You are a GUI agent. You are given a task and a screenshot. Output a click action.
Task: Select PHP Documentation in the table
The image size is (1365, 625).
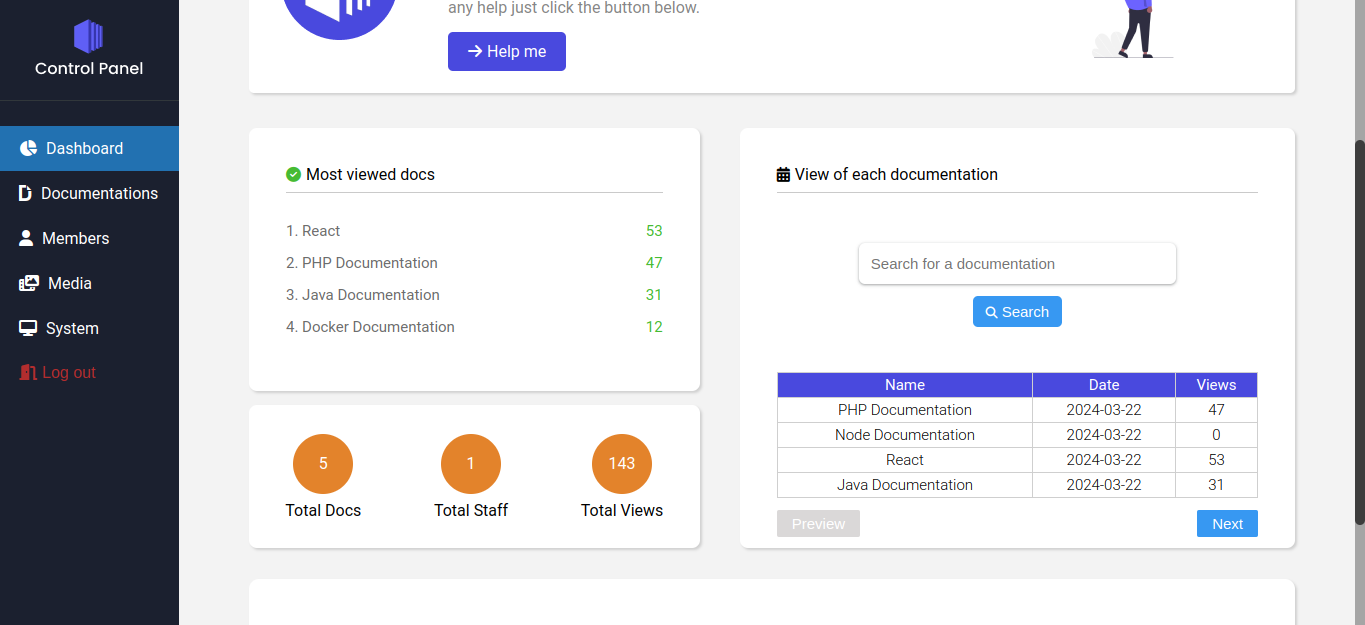[905, 410]
